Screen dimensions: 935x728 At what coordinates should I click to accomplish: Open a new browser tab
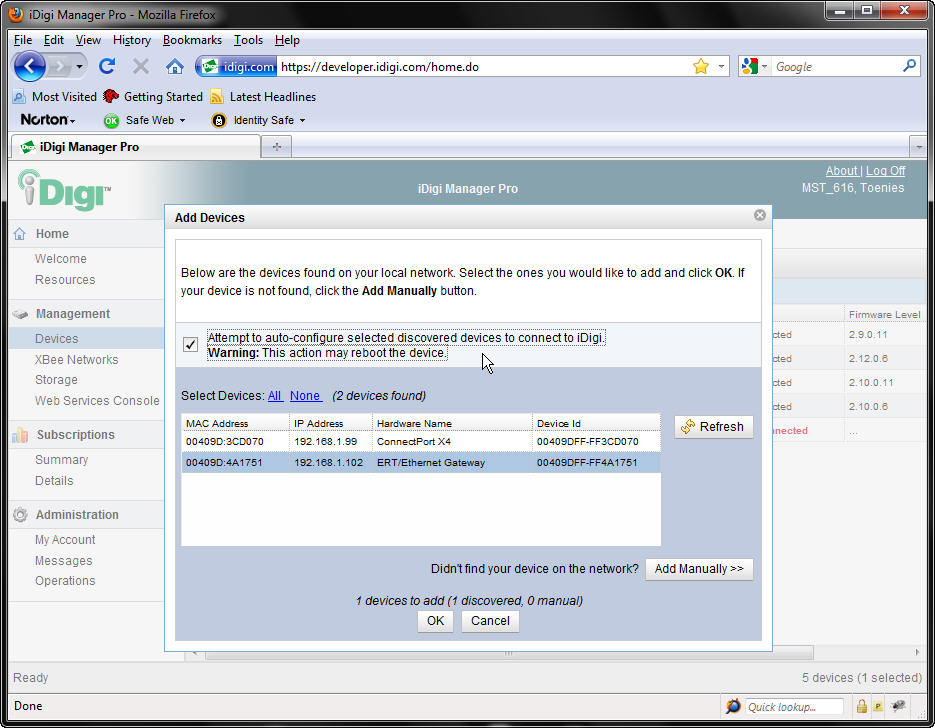tap(276, 147)
